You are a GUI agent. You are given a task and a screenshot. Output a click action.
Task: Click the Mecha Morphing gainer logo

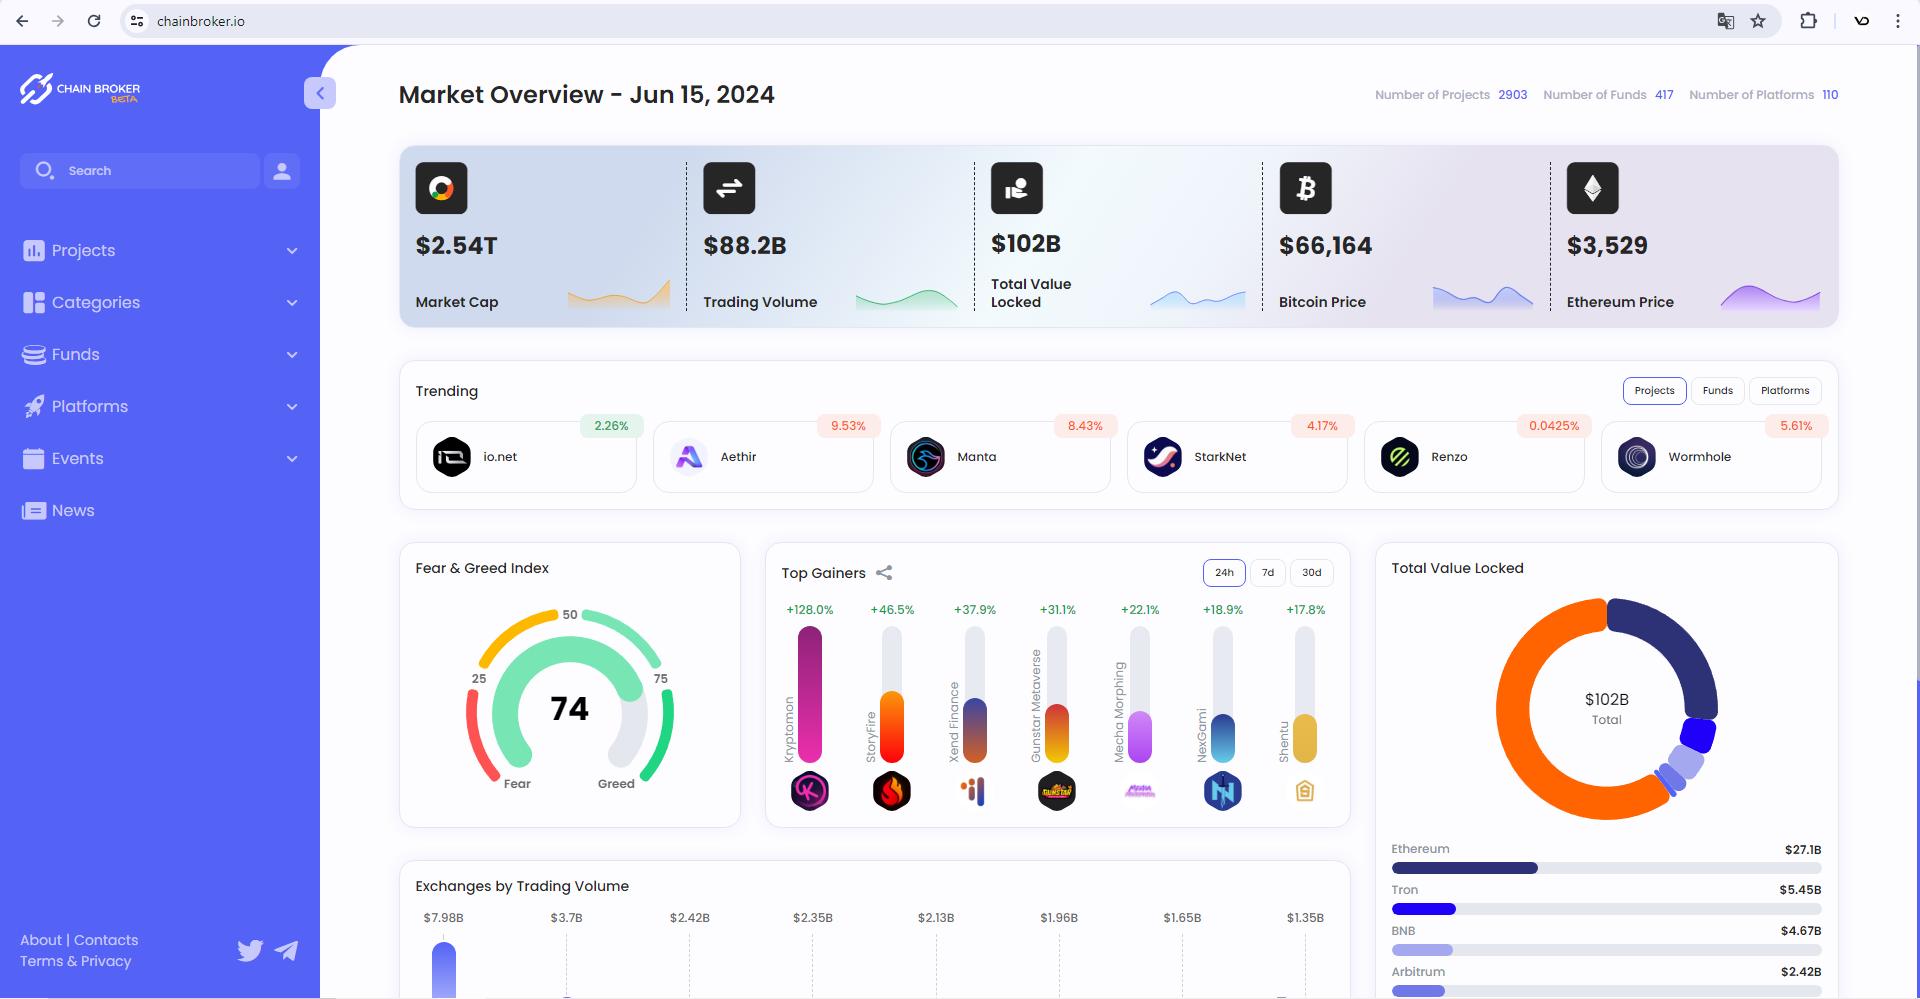click(x=1140, y=791)
